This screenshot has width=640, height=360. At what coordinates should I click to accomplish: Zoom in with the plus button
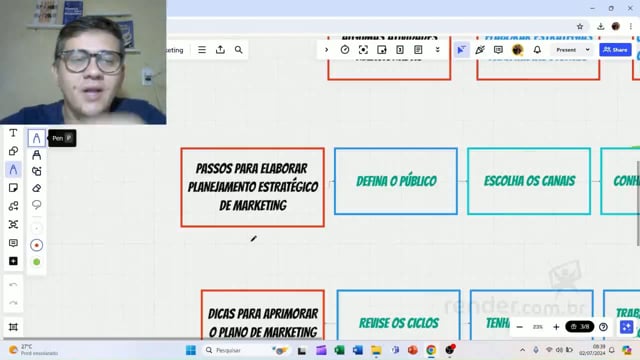click(556, 327)
